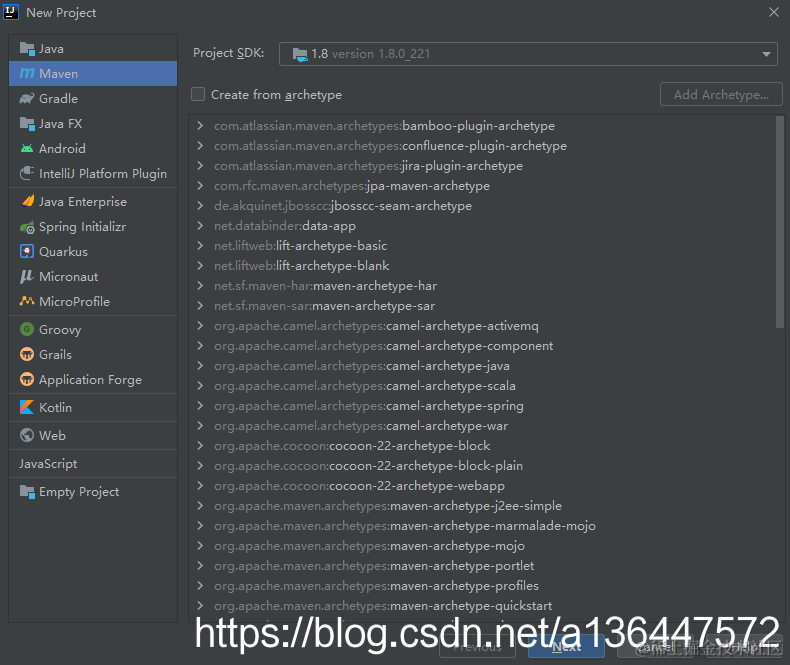Click the Java FX folder icon
Viewport: 790px width, 665px height.
point(27,123)
